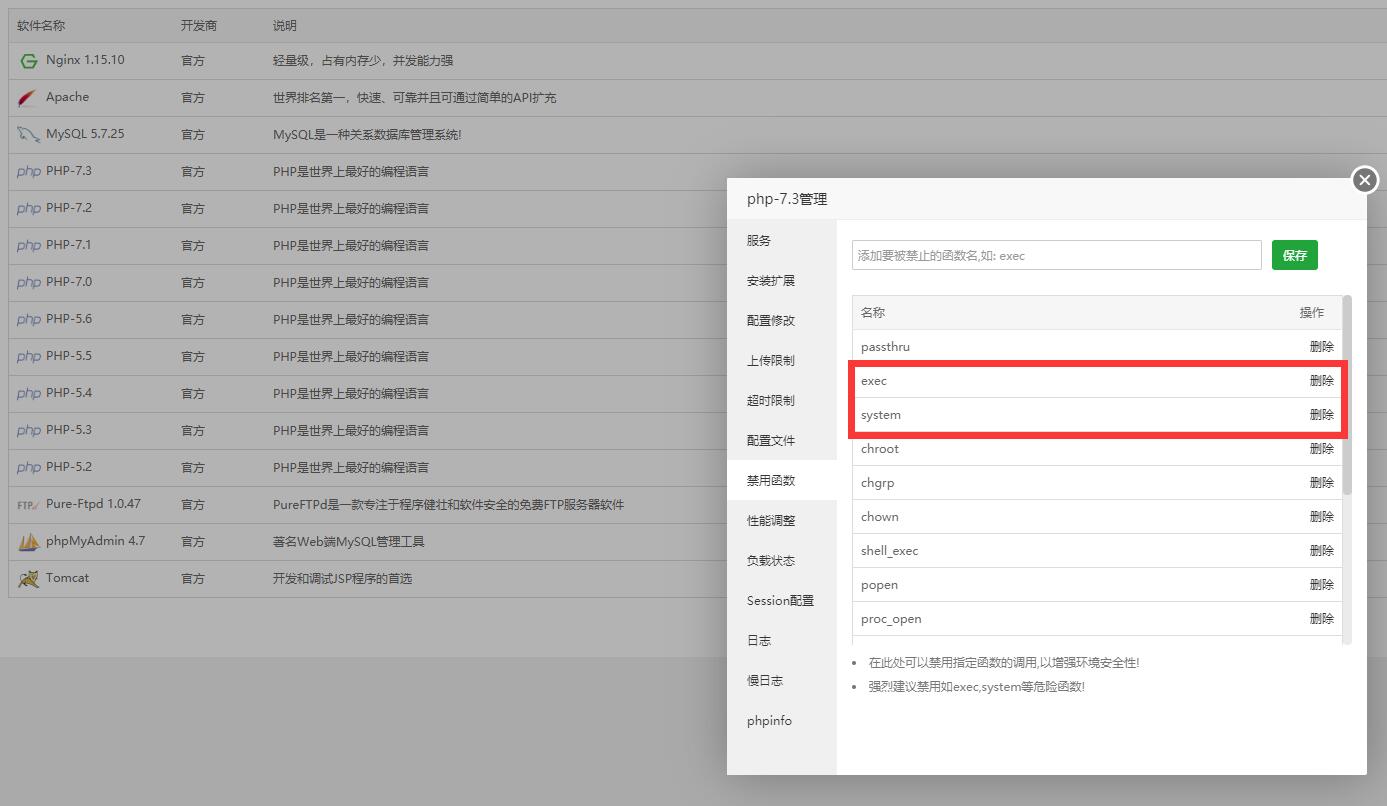The image size is (1387, 806).
Task: Click the PHP-7.3 software name
Action: tap(69, 171)
